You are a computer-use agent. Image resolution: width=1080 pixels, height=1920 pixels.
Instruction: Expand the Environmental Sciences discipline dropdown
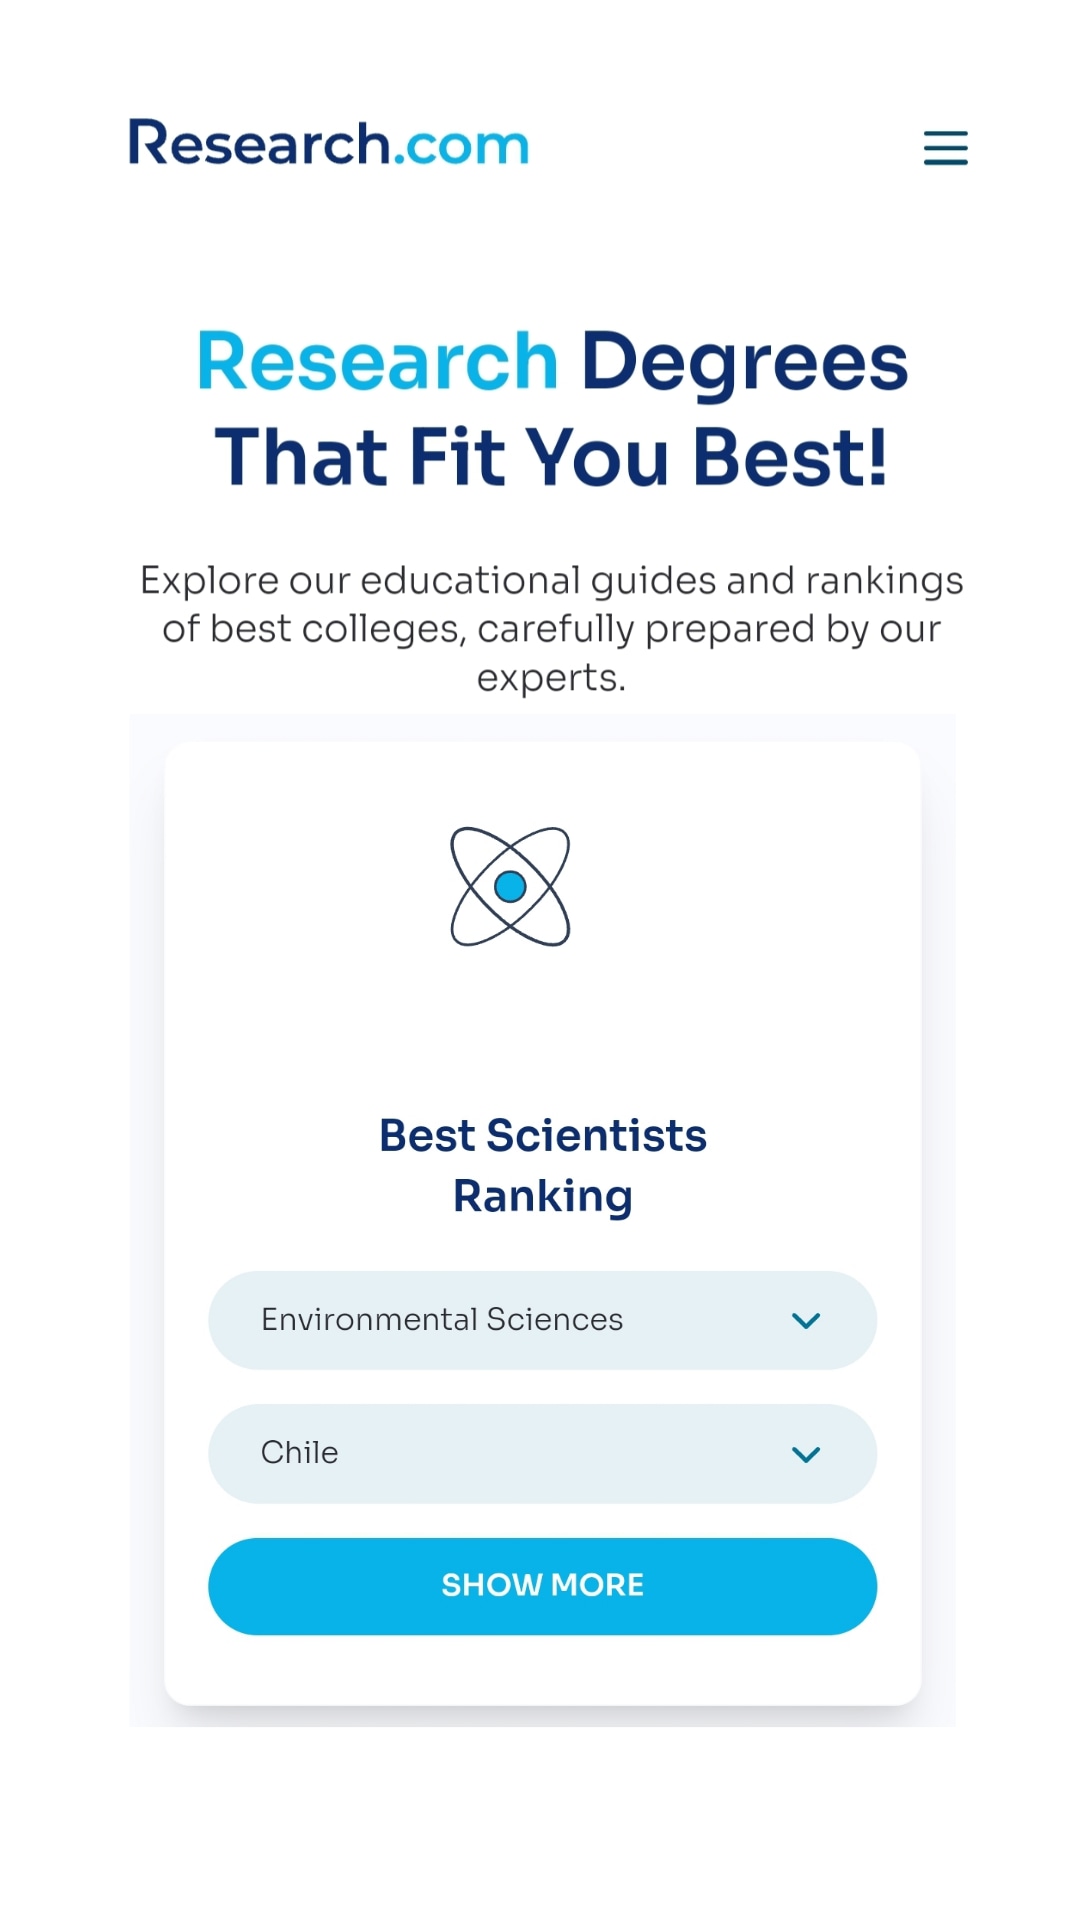[x=542, y=1320]
